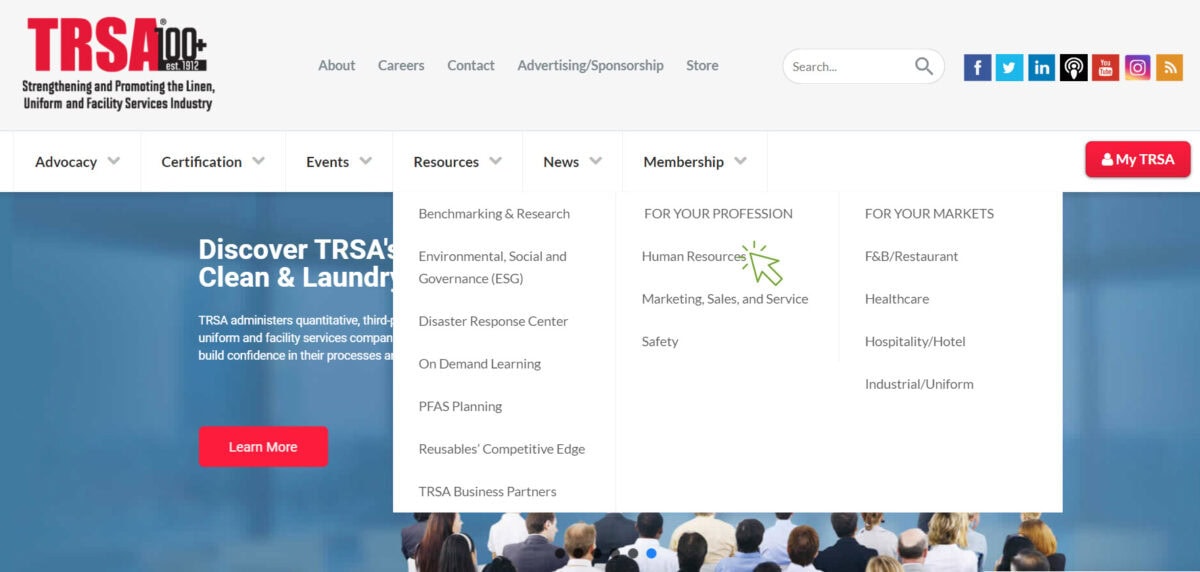Open the Instagram icon
Screen dimensions: 1200x572
coord(1137,67)
